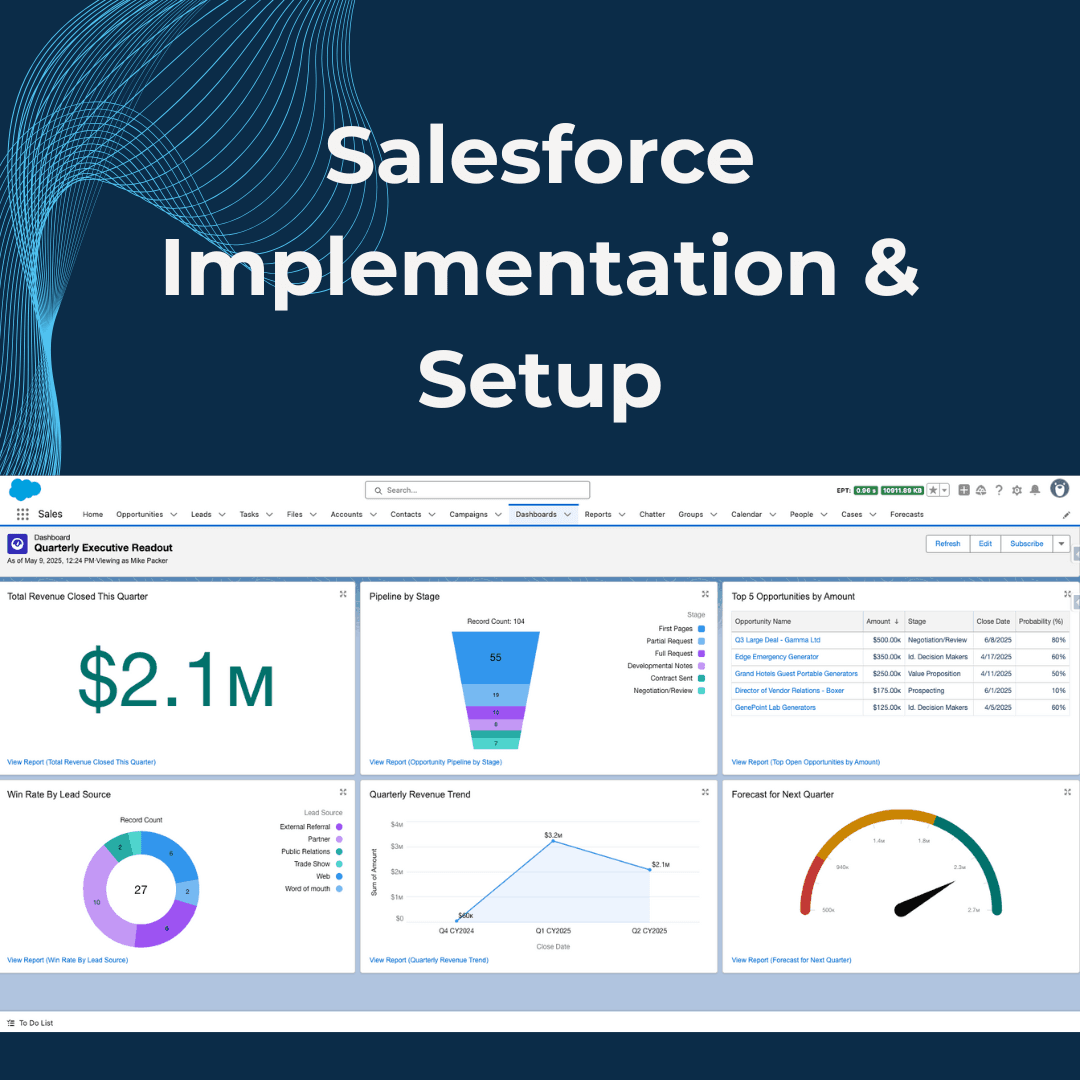Open the App Launcher grid

(x=22, y=513)
